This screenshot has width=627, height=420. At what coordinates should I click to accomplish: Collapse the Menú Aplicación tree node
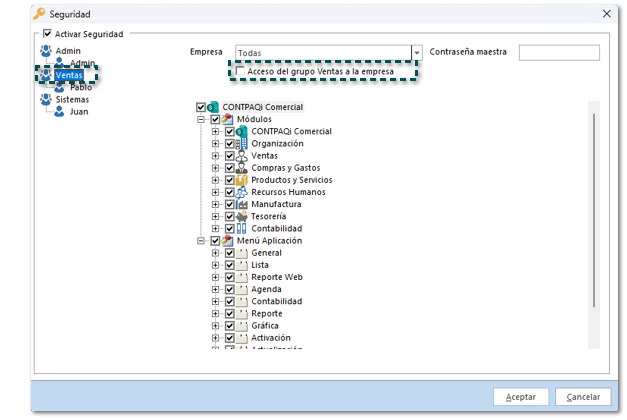[x=201, y=240]
